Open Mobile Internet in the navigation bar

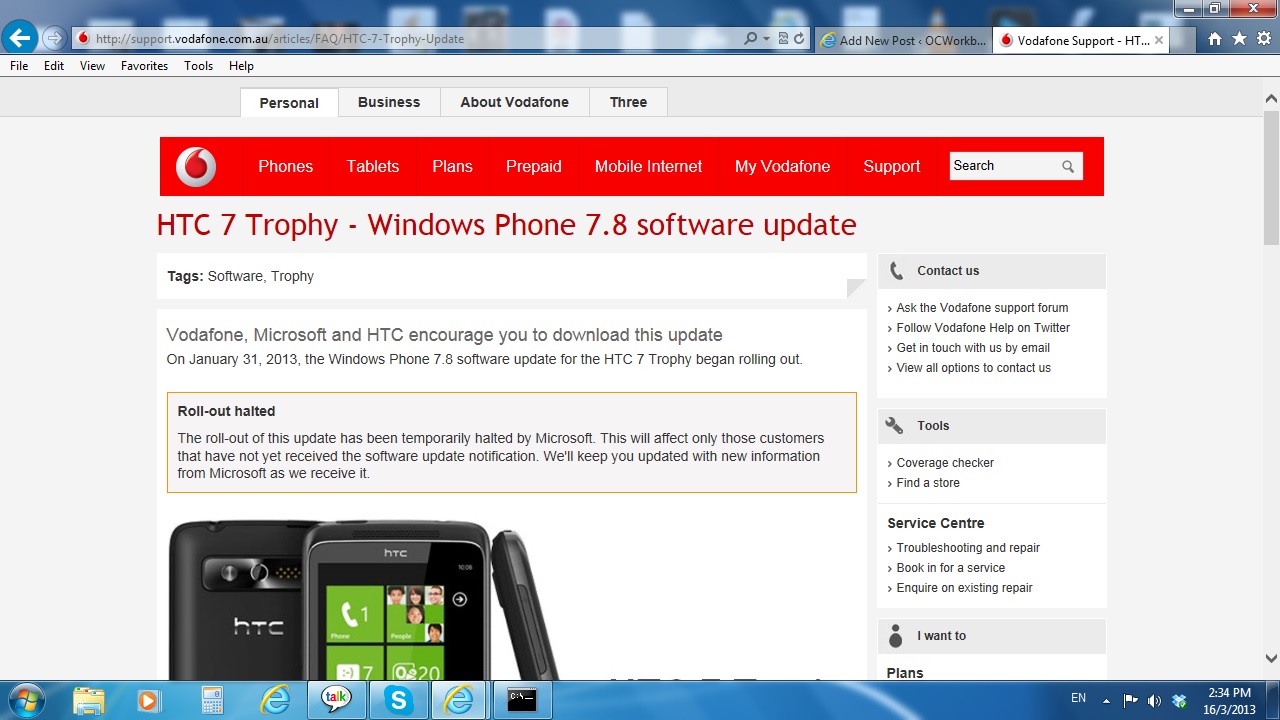coord(648,167)
